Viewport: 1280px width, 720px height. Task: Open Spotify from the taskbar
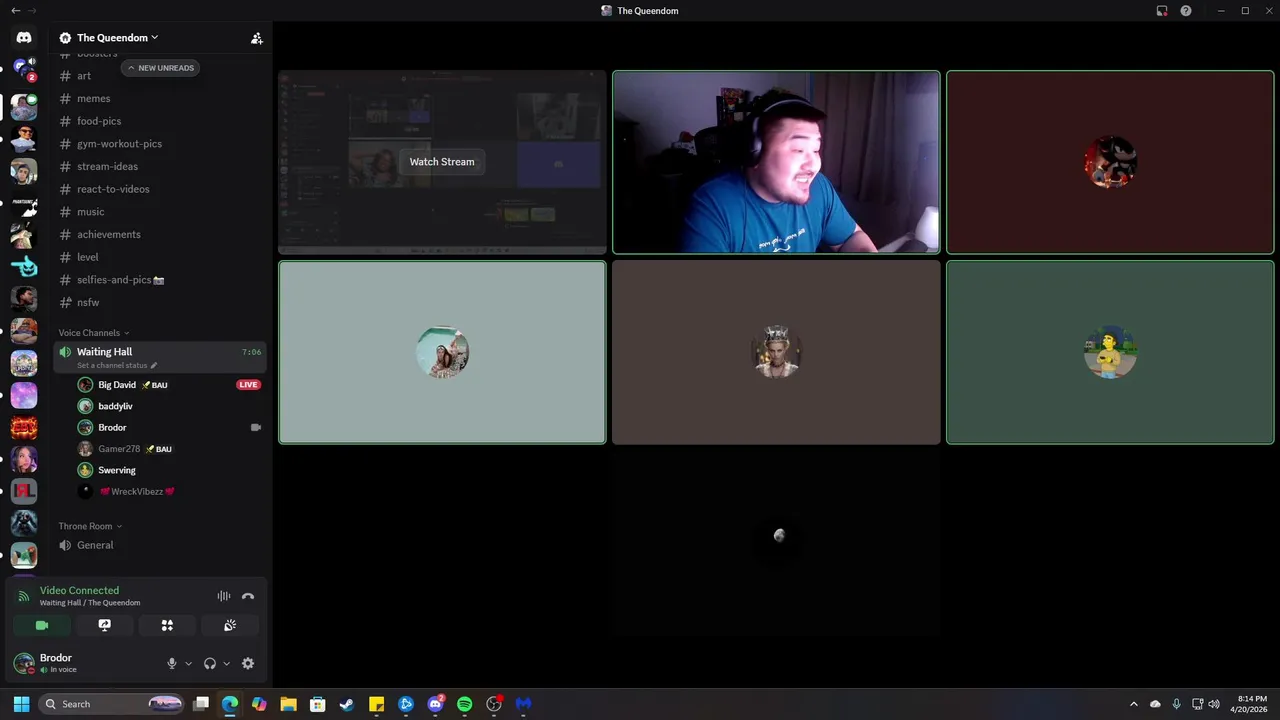pos(464,704)
